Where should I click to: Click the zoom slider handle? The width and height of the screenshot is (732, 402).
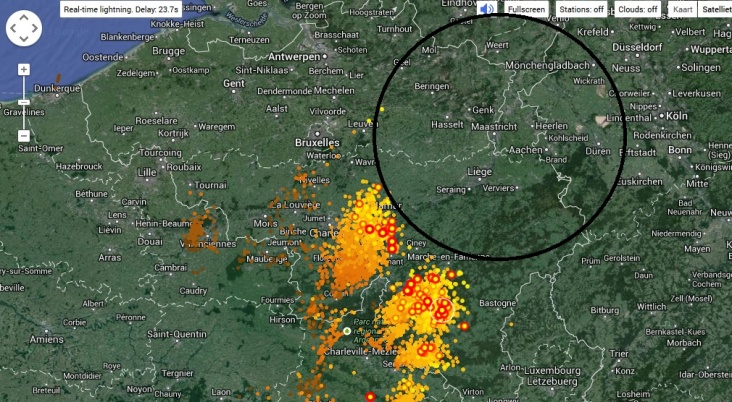click(24, 102)
